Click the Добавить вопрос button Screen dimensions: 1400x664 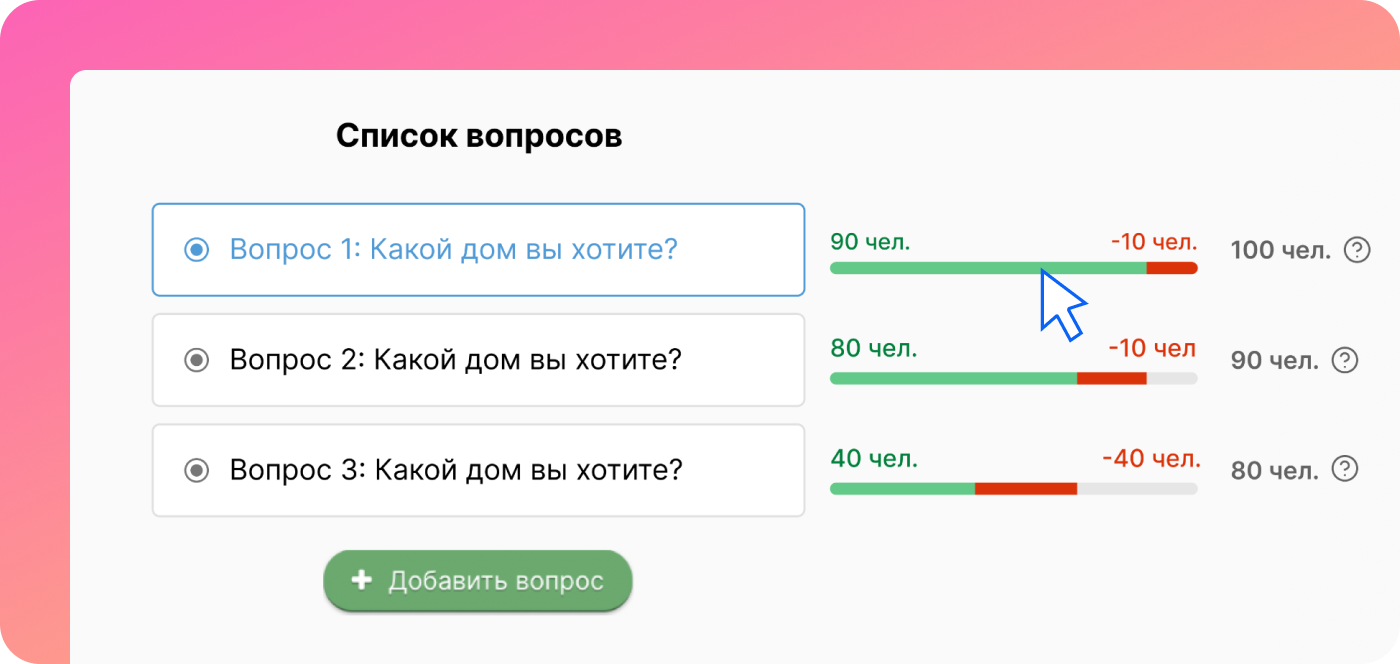478,580
